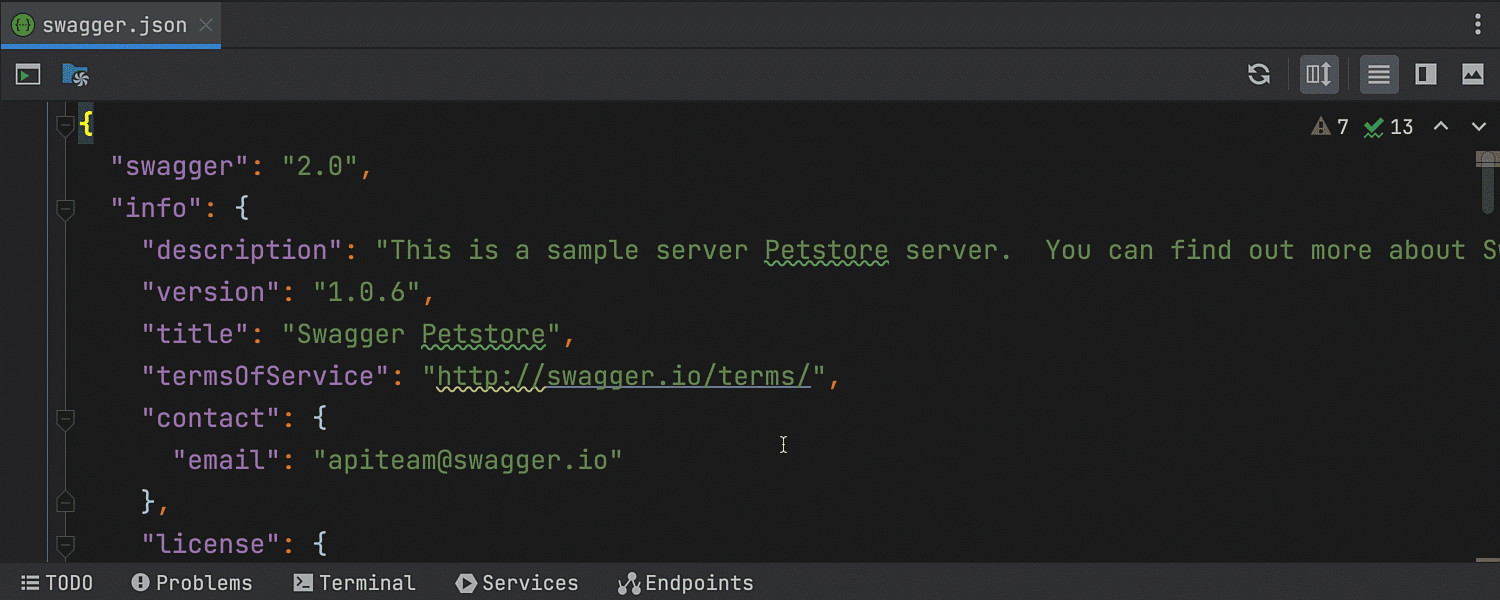Viewport: 1500px width, 600px height.
Task: Go to the next highlighted problem
Action: click(x=1479, y=127)
